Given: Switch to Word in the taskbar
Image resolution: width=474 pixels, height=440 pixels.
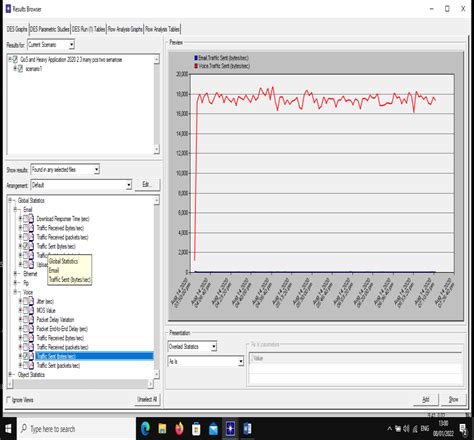Looking at the screenshot, I should 247,429.
